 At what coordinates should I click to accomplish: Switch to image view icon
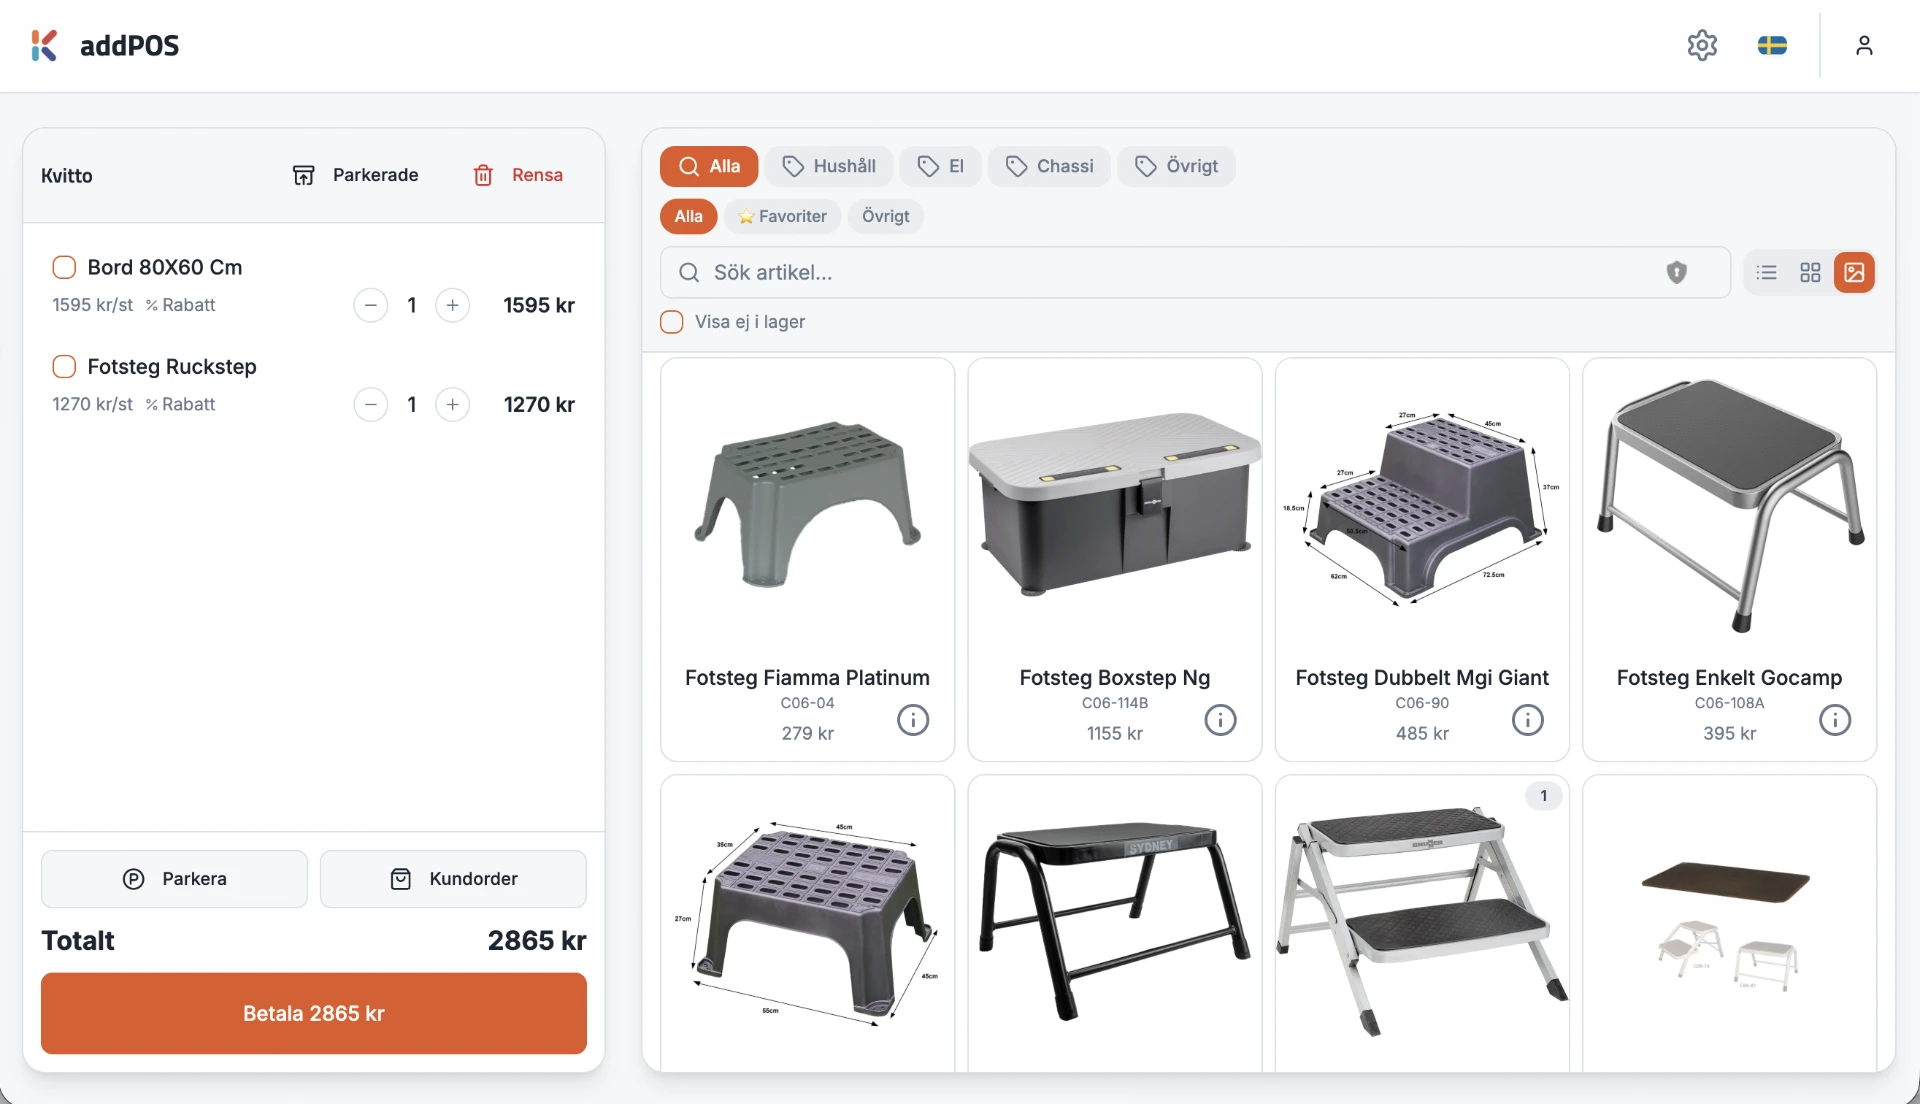click(1854, 272)
